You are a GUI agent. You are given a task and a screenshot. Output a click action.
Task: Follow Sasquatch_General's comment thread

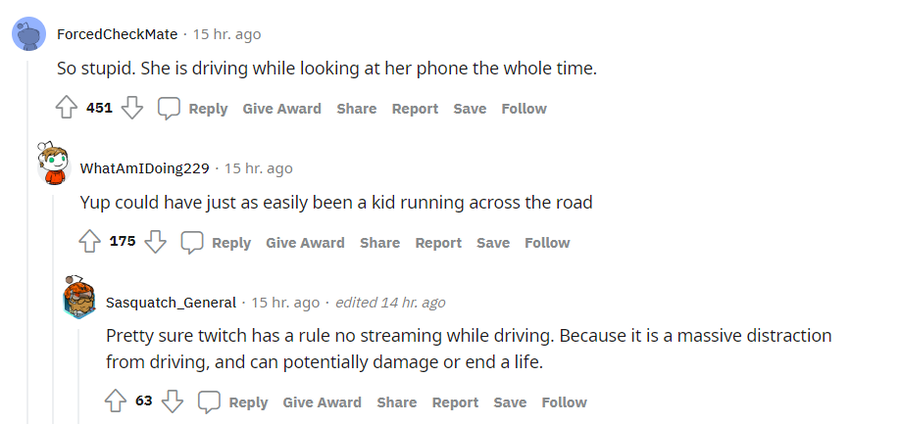click(x=564, y=402)
